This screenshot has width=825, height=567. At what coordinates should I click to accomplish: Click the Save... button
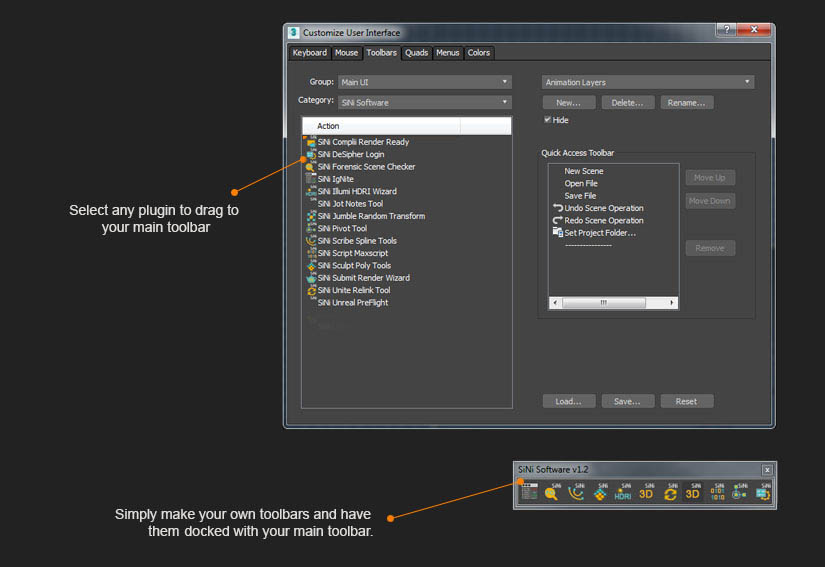[628, 401]
